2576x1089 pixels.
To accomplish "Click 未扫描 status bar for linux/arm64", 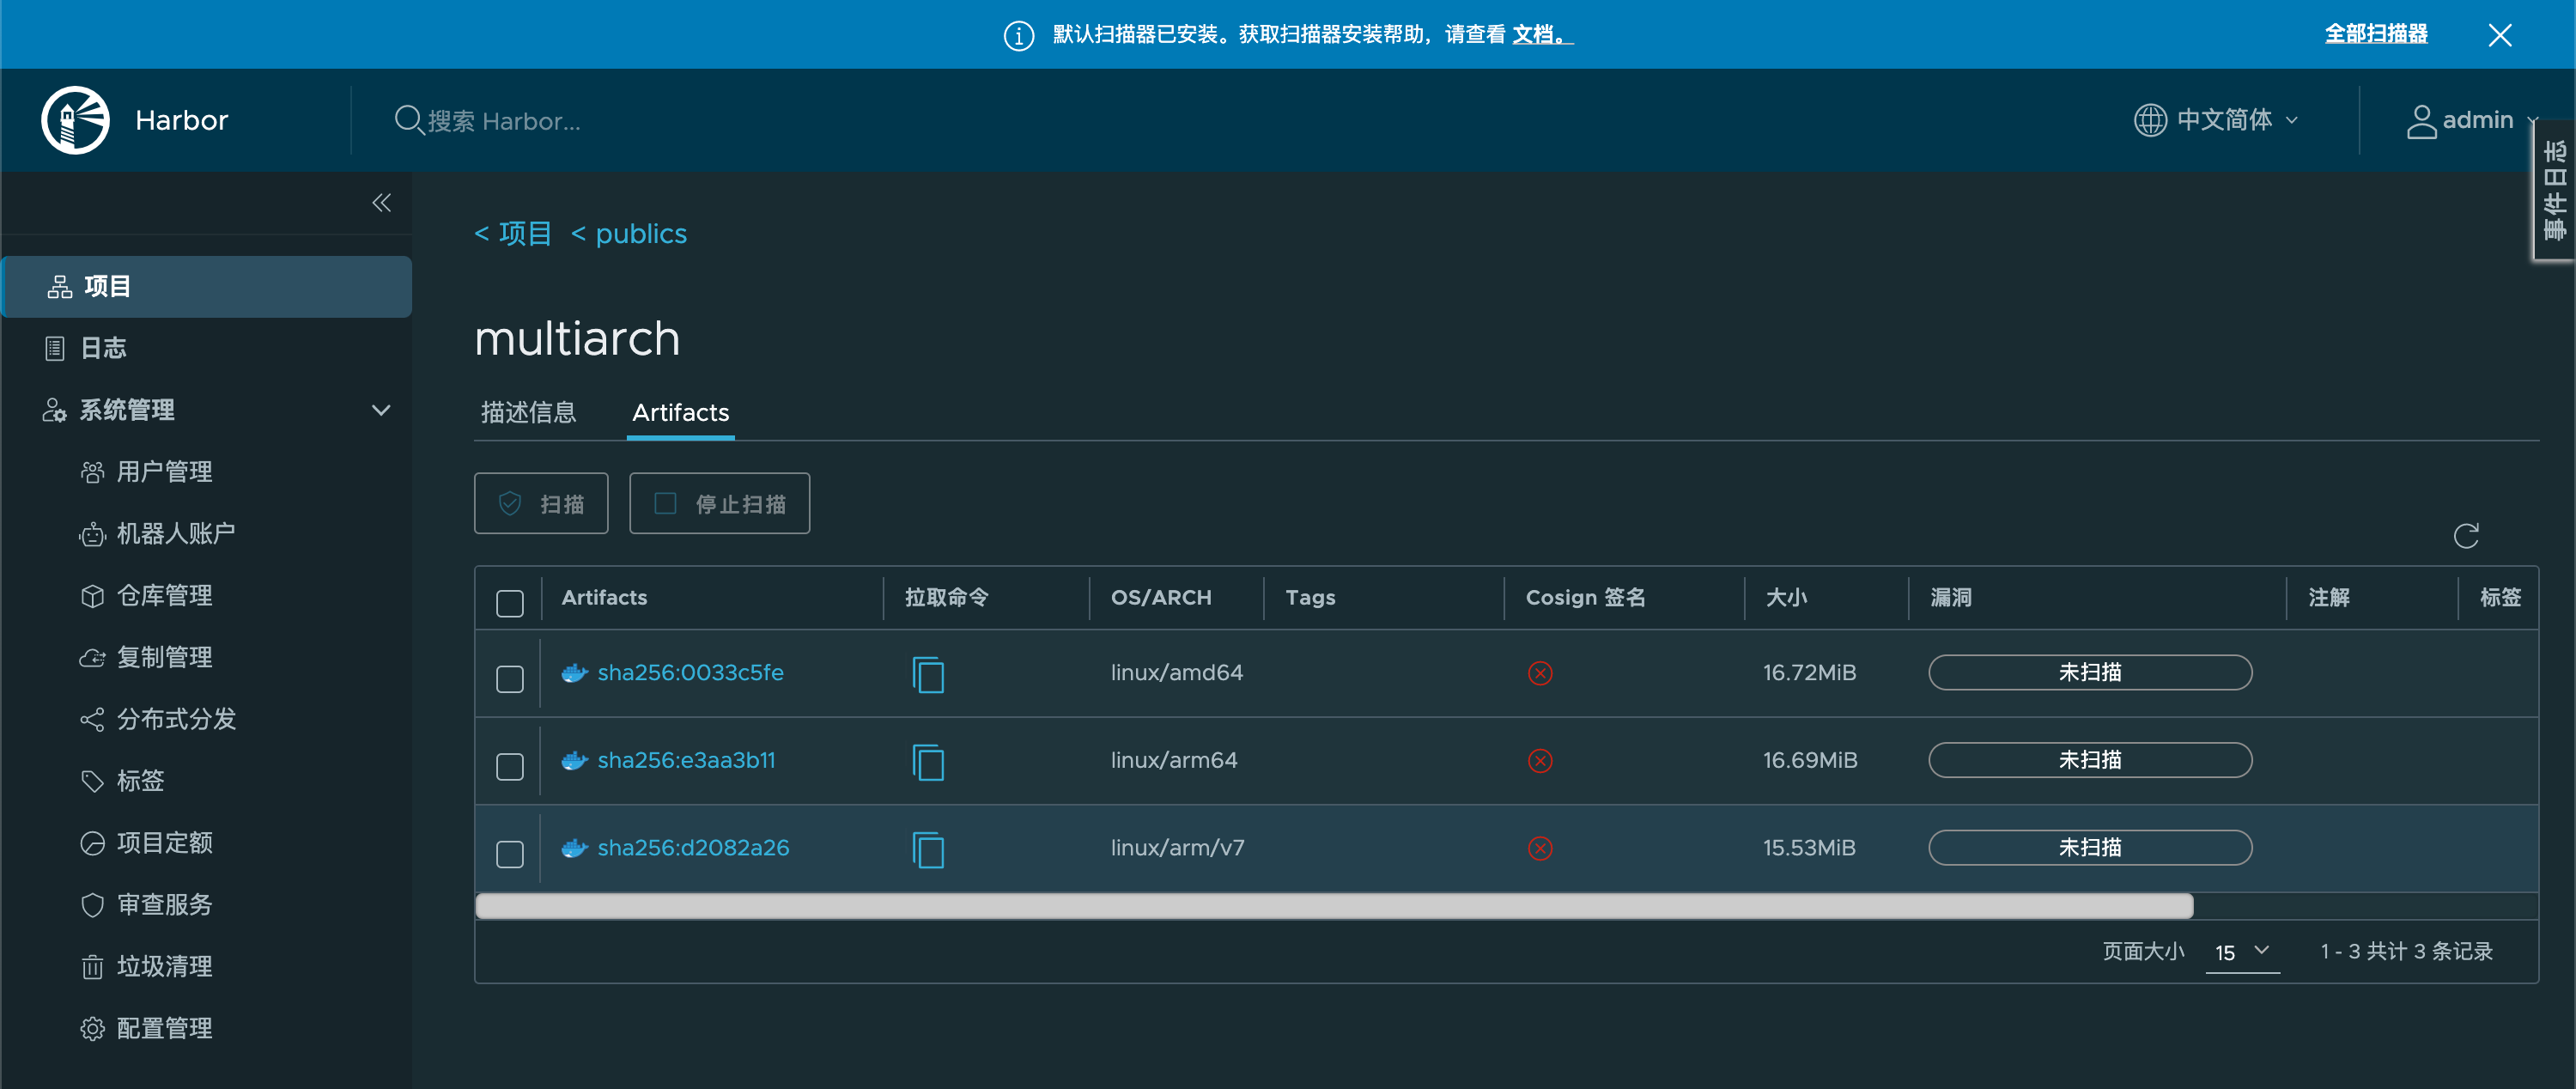I will coord(2089,760).
